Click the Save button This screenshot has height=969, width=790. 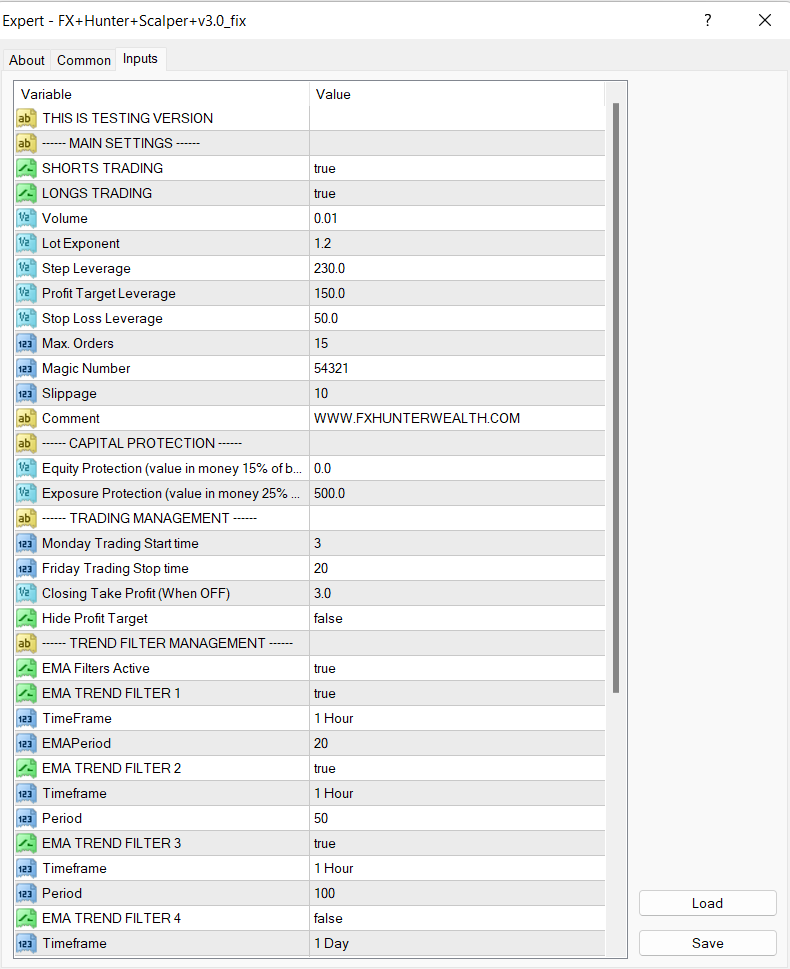click(x=707, y=943)
